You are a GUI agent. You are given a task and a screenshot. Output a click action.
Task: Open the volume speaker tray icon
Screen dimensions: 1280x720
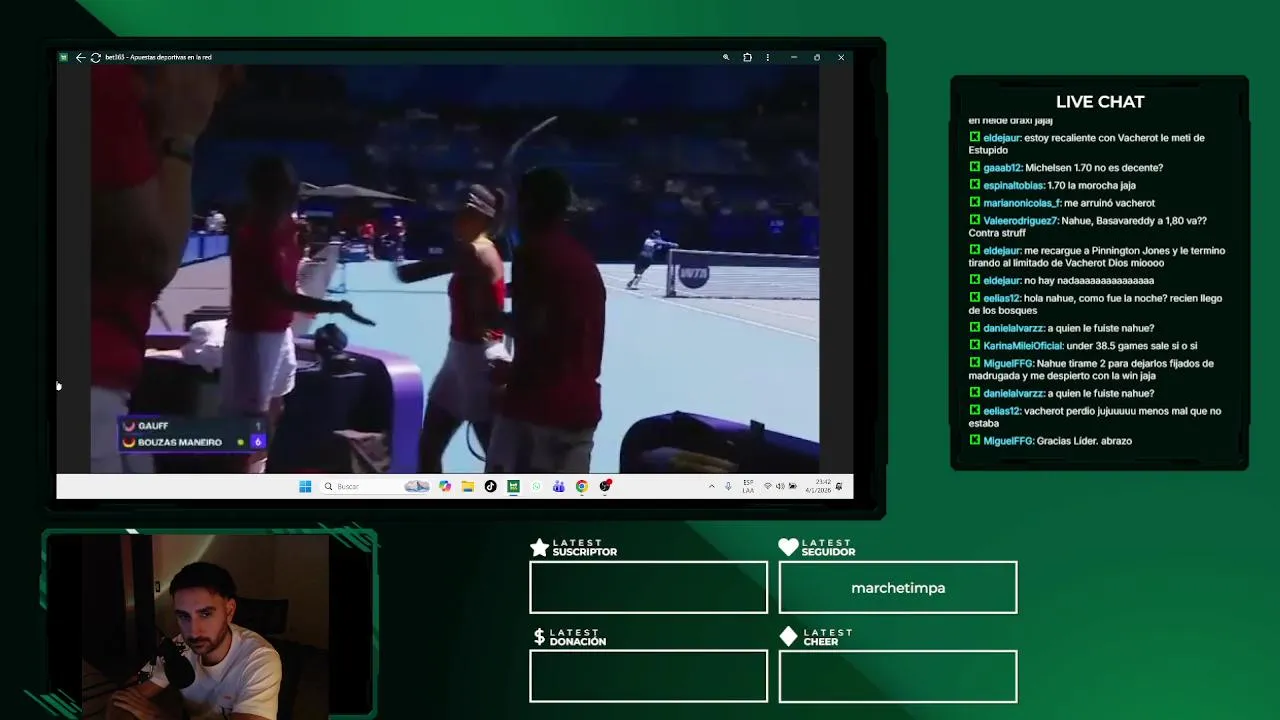780,486
